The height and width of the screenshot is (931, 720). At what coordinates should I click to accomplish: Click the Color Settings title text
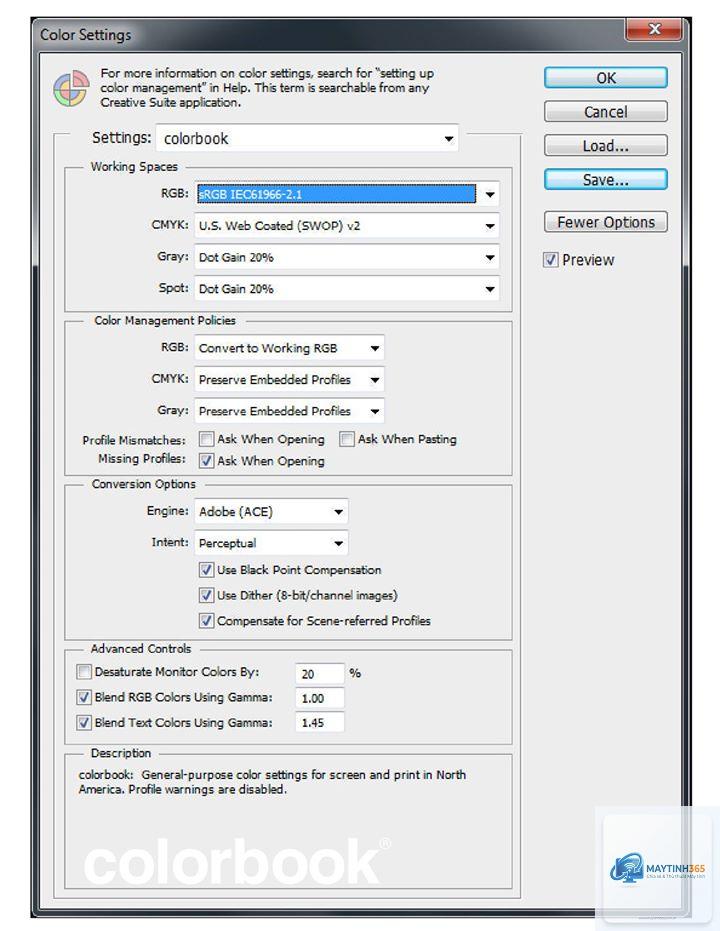click(x=85, y=34)
